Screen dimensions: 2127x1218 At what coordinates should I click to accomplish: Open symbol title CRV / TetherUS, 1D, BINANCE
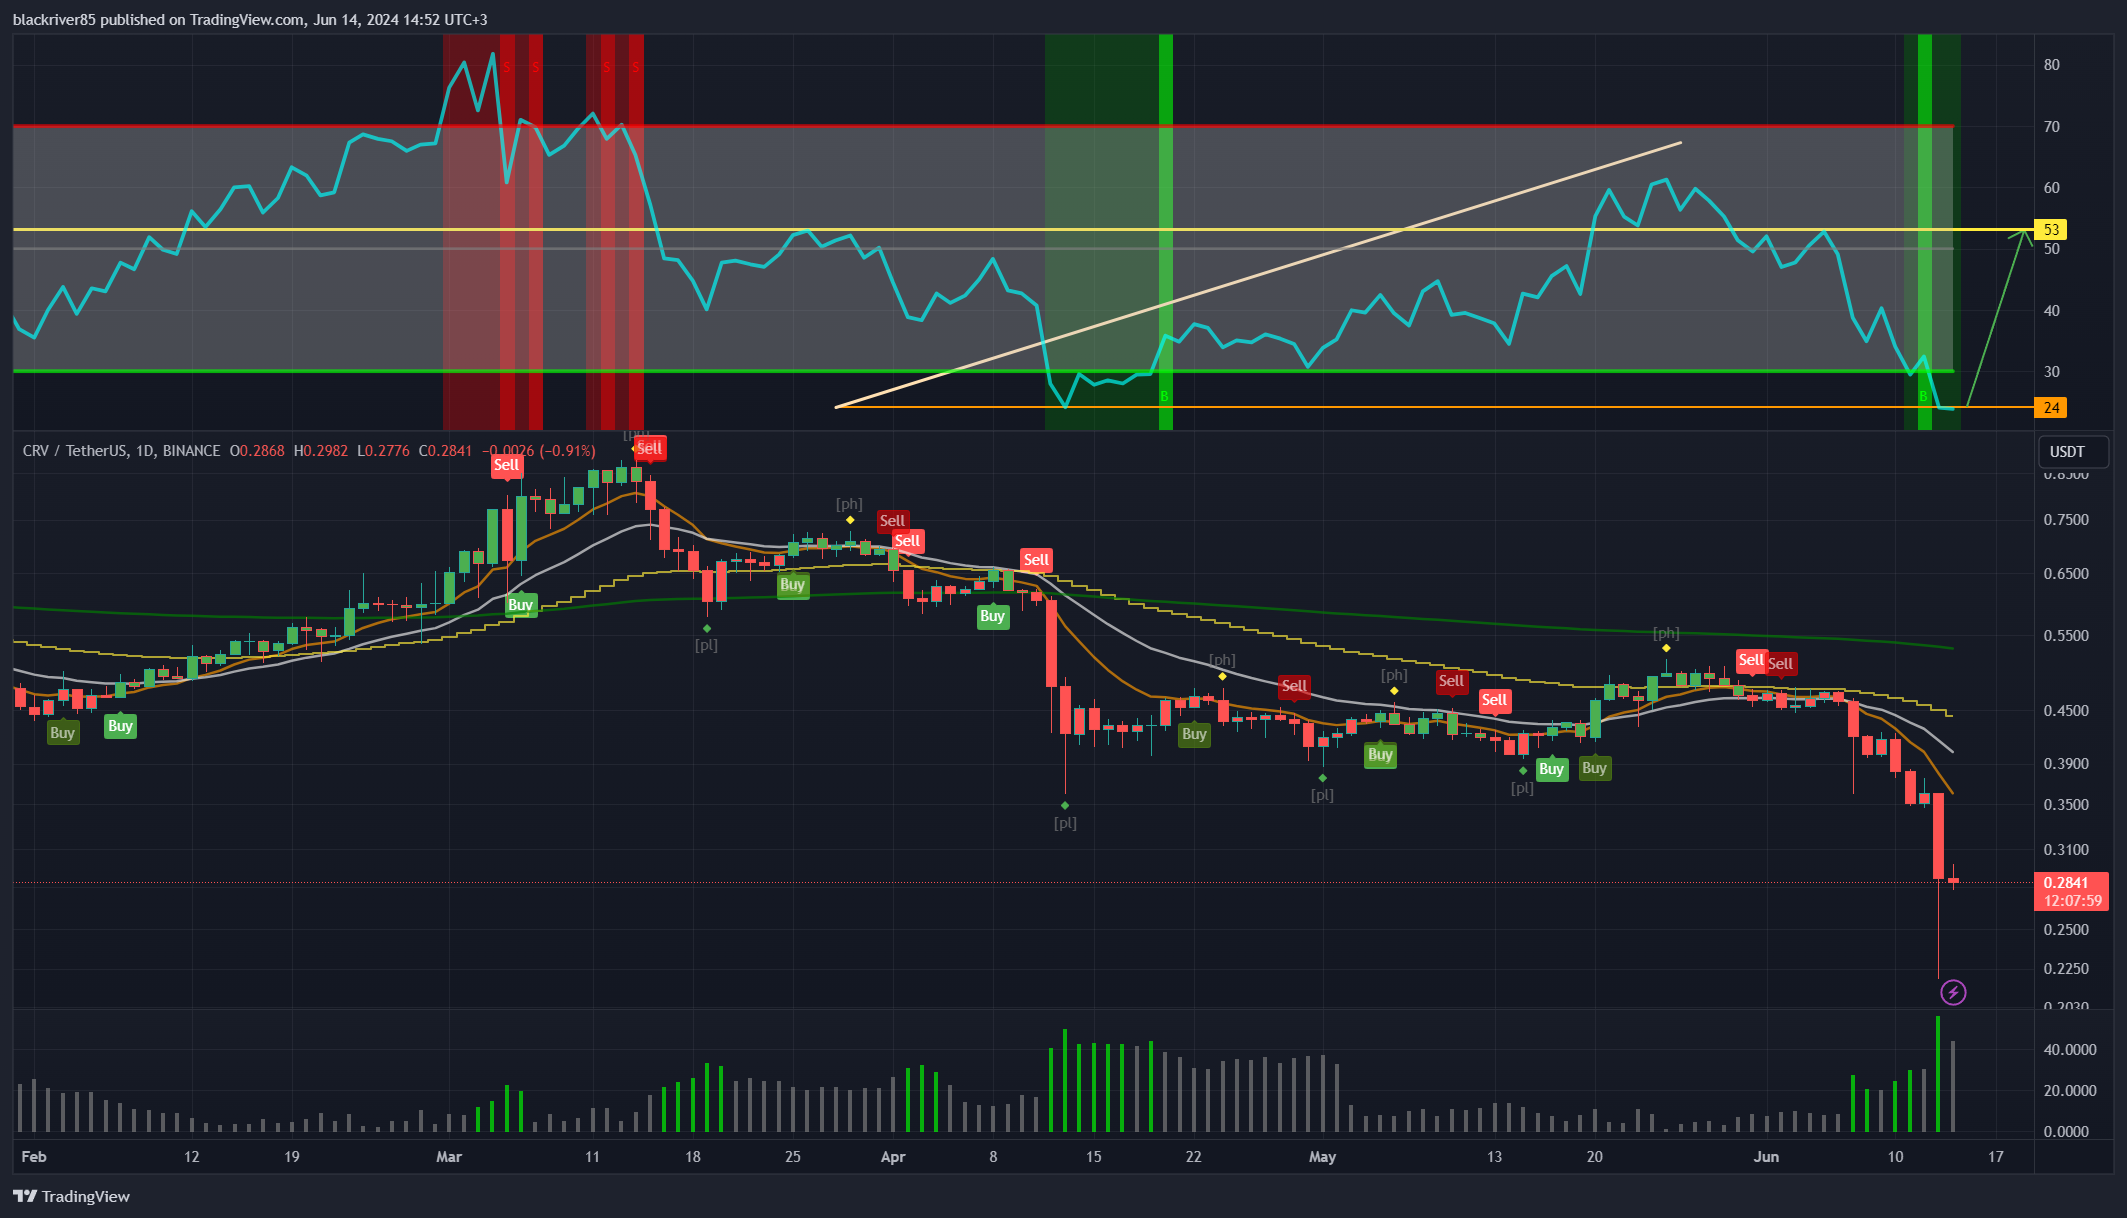tap(121, 451)
